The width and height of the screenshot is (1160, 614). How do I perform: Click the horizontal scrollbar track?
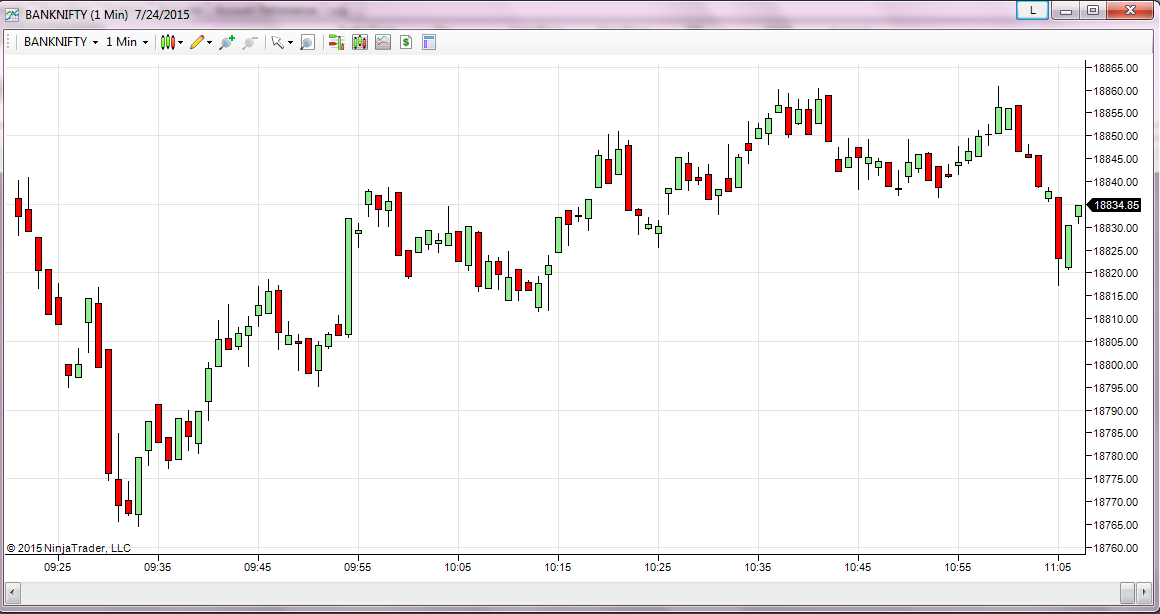pyautogui.click(x=570, y=592)
